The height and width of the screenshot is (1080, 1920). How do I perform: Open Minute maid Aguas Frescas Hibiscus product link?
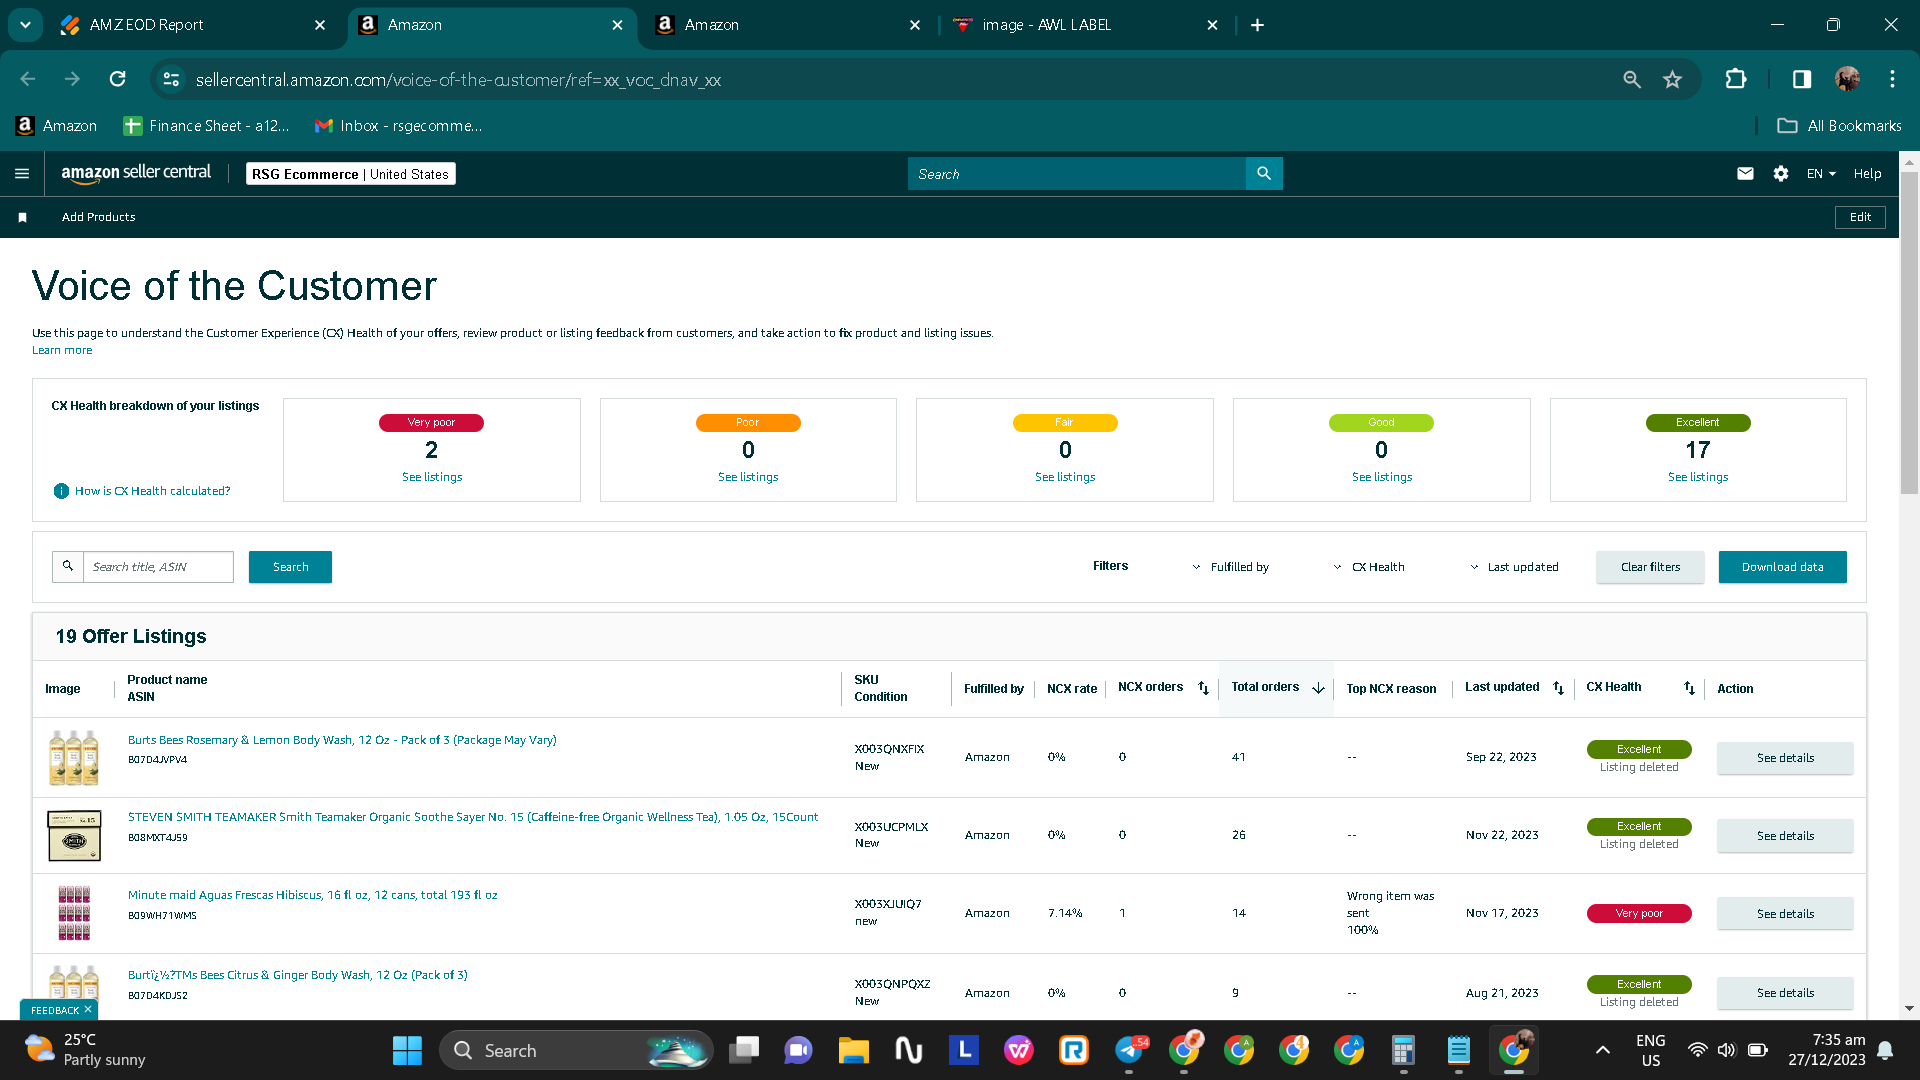pos(312,895)
